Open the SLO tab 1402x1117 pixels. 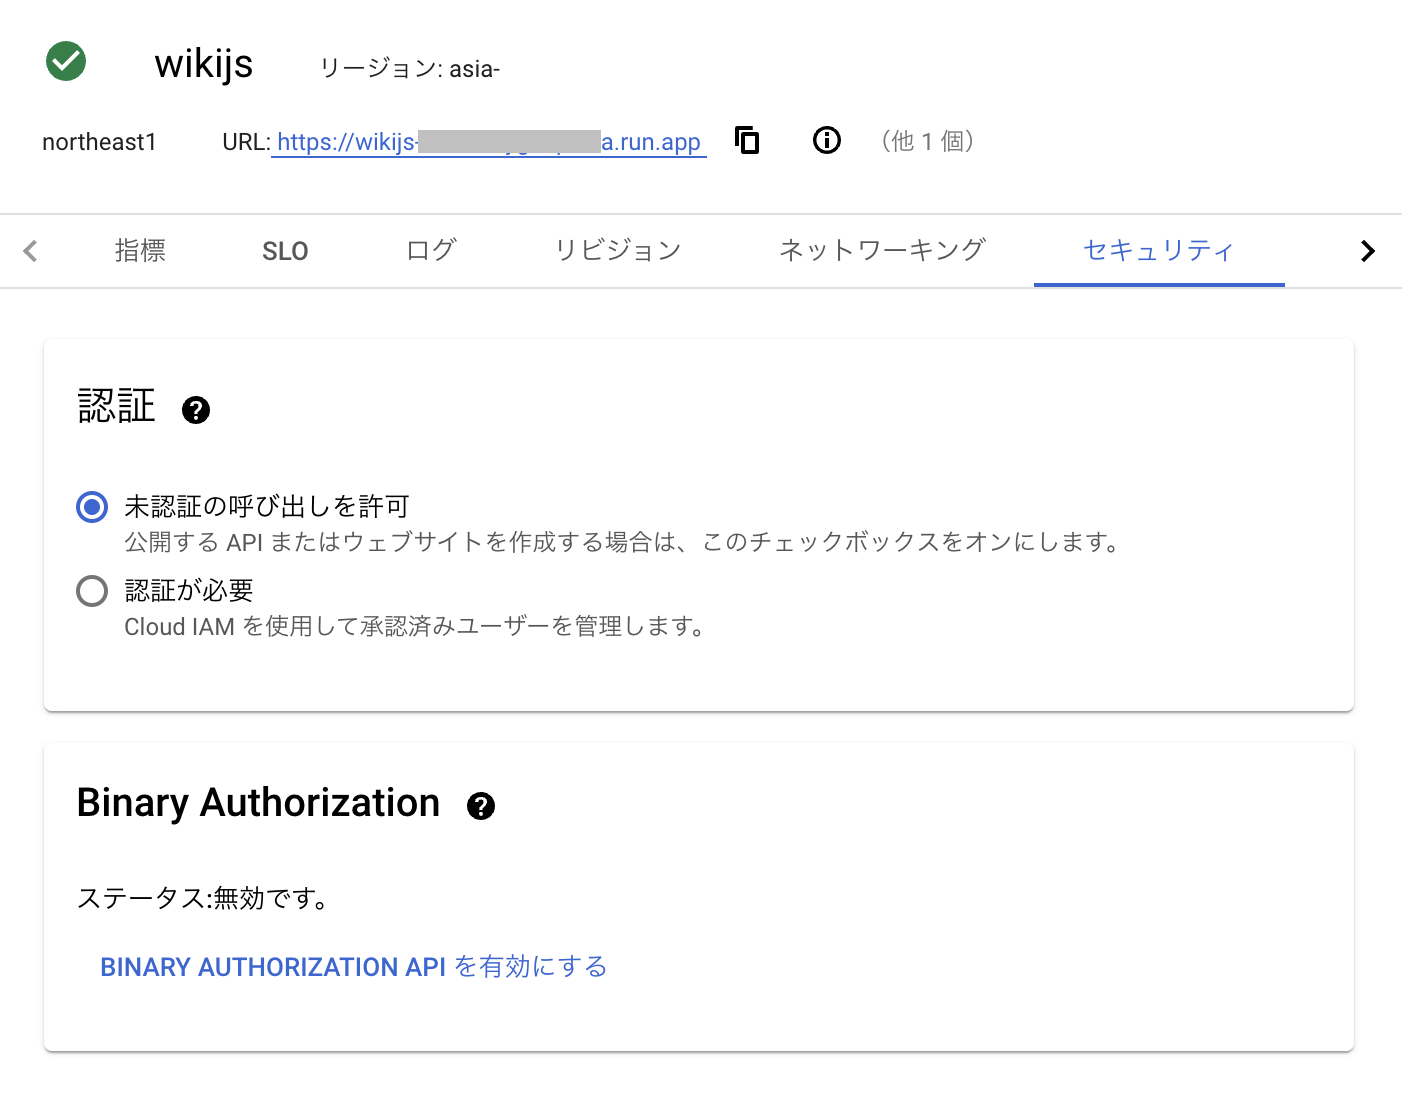tap(285, 250)
